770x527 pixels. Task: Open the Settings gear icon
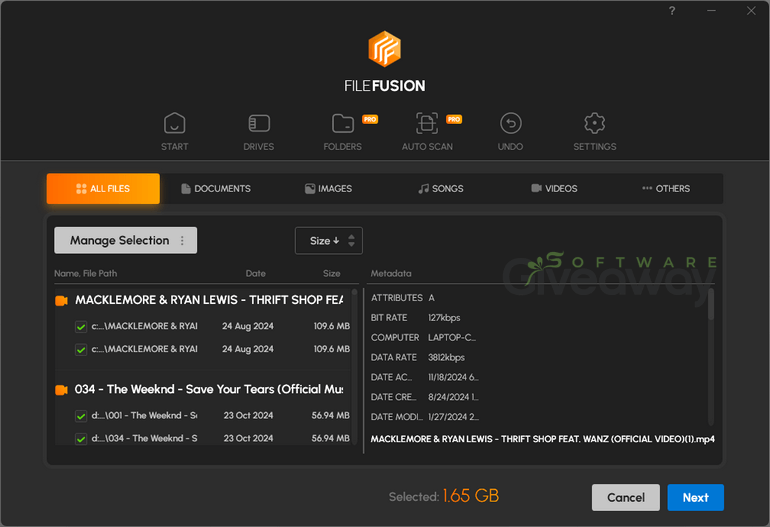click(x=594, y=124)
